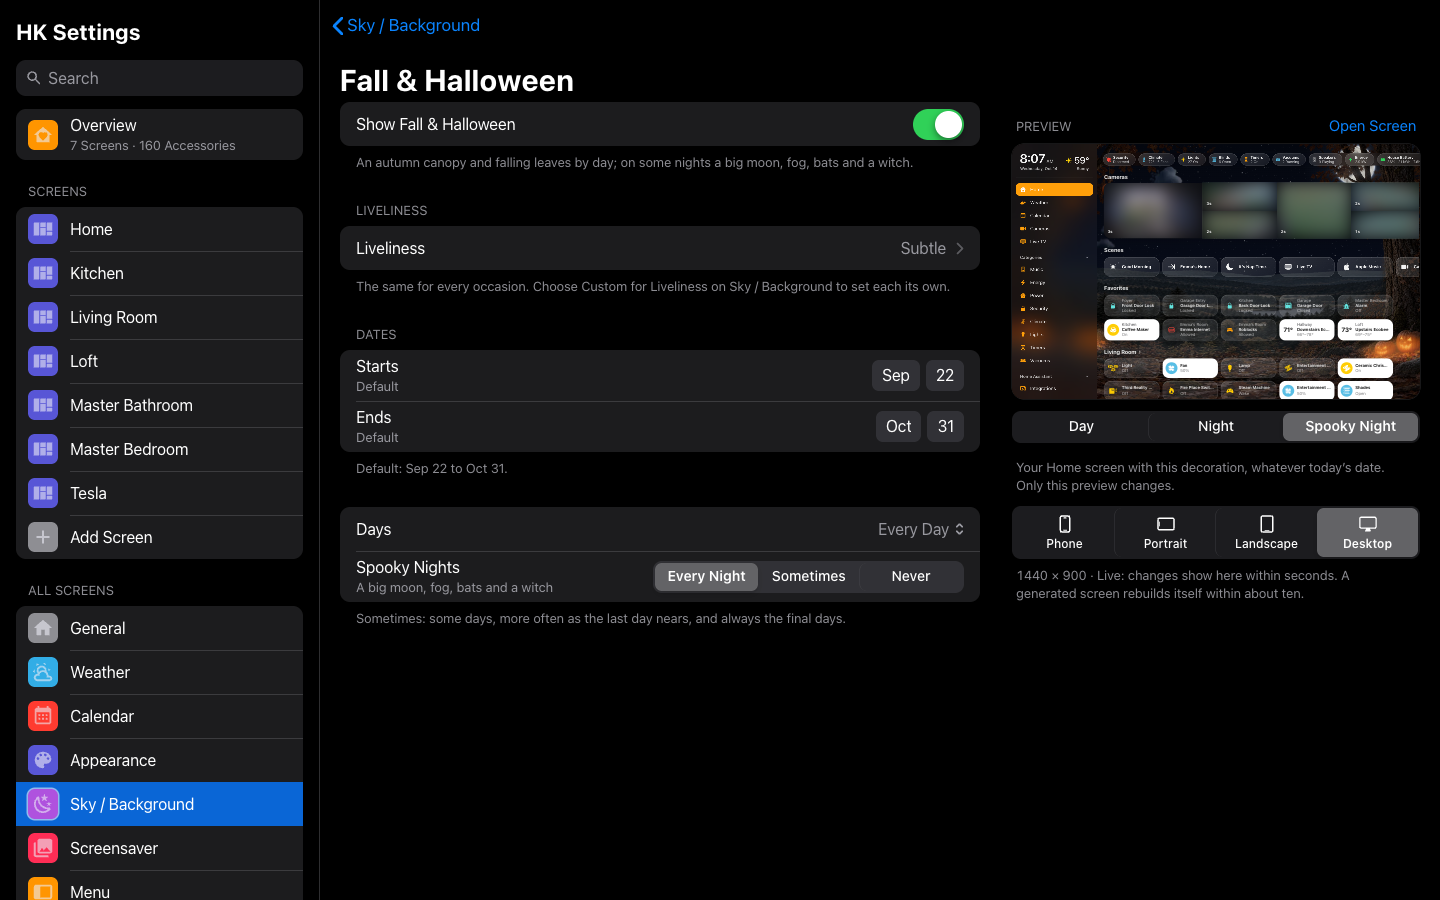Image resolution: width=1440 pixels, height=900 pixels.
Task: Click the Screensaver icon in sidebar
Action: 43,848
